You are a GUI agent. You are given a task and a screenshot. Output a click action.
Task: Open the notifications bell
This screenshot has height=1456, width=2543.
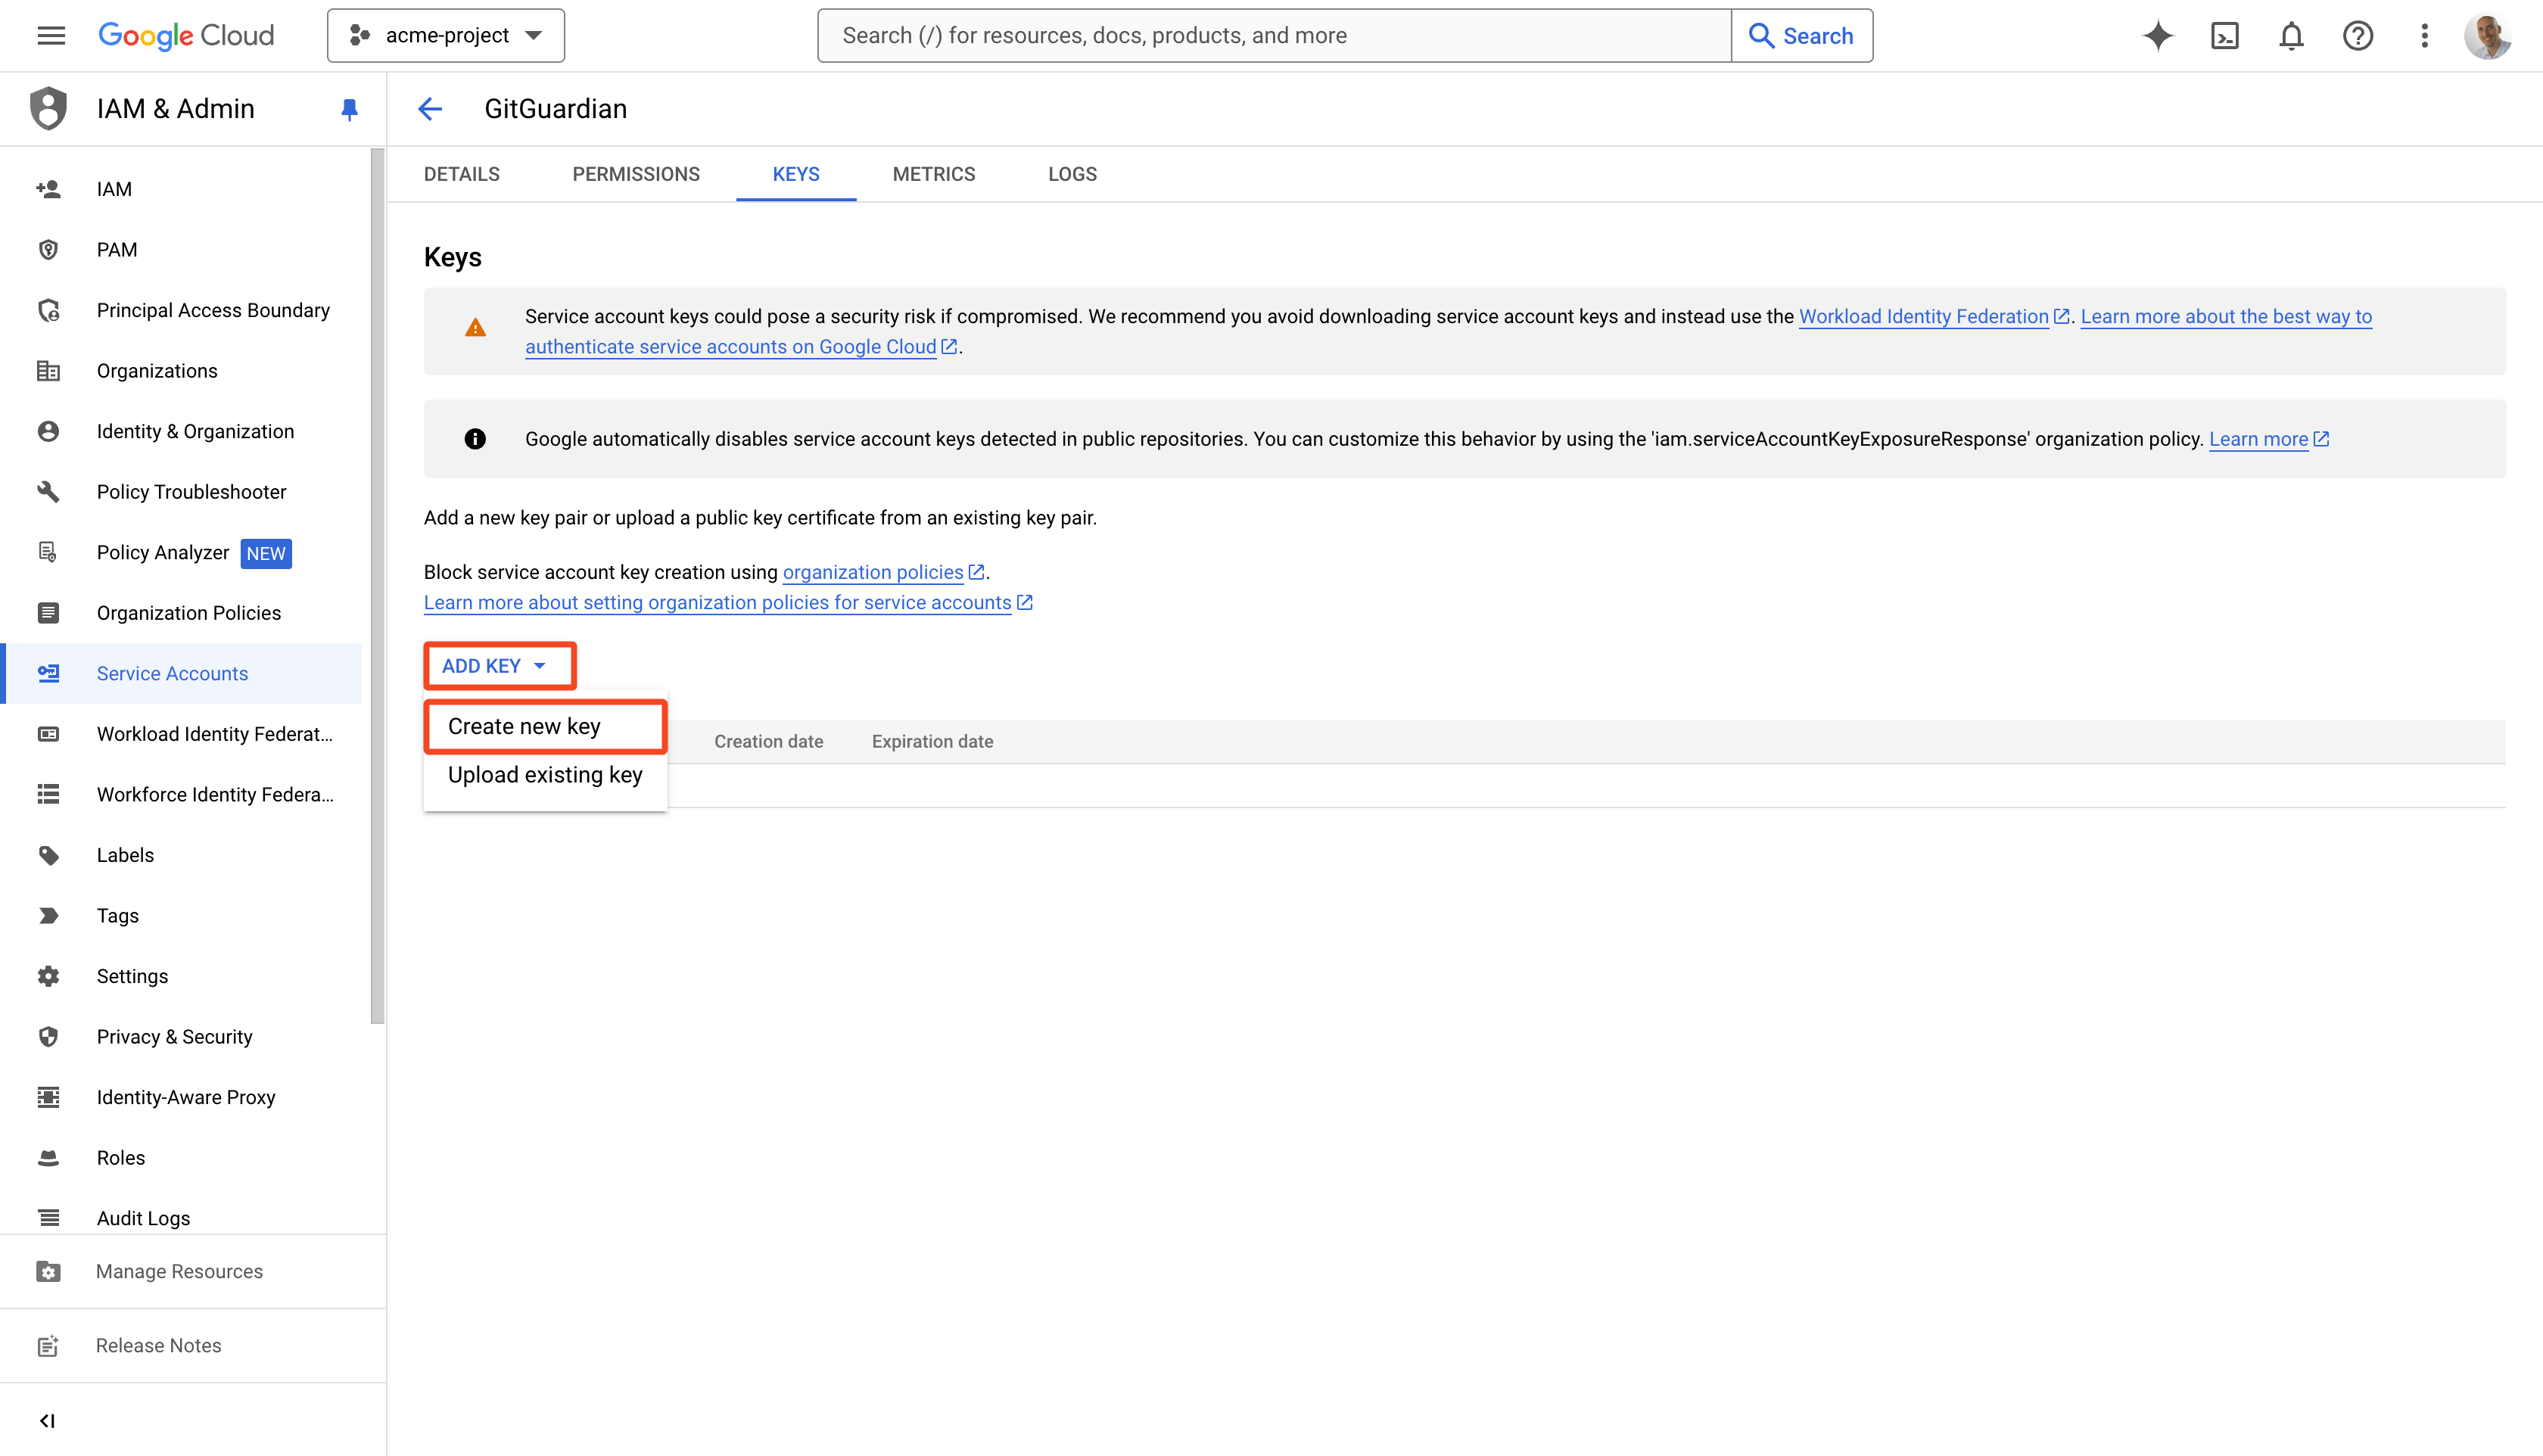pyautogui.click(x=2291, y=36)
